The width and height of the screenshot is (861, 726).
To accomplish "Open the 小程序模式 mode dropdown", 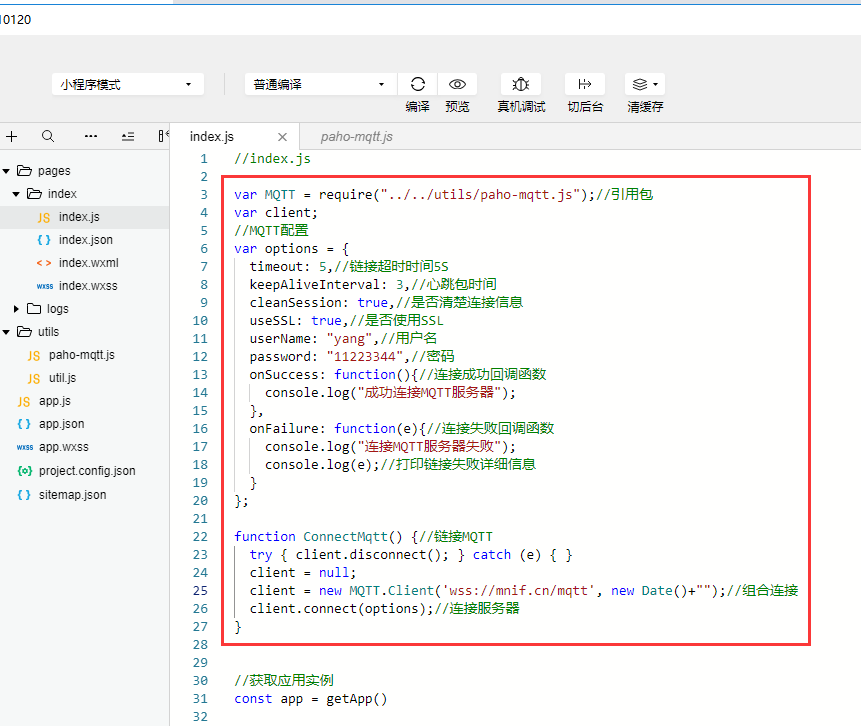I will click(x=128, y=85).
